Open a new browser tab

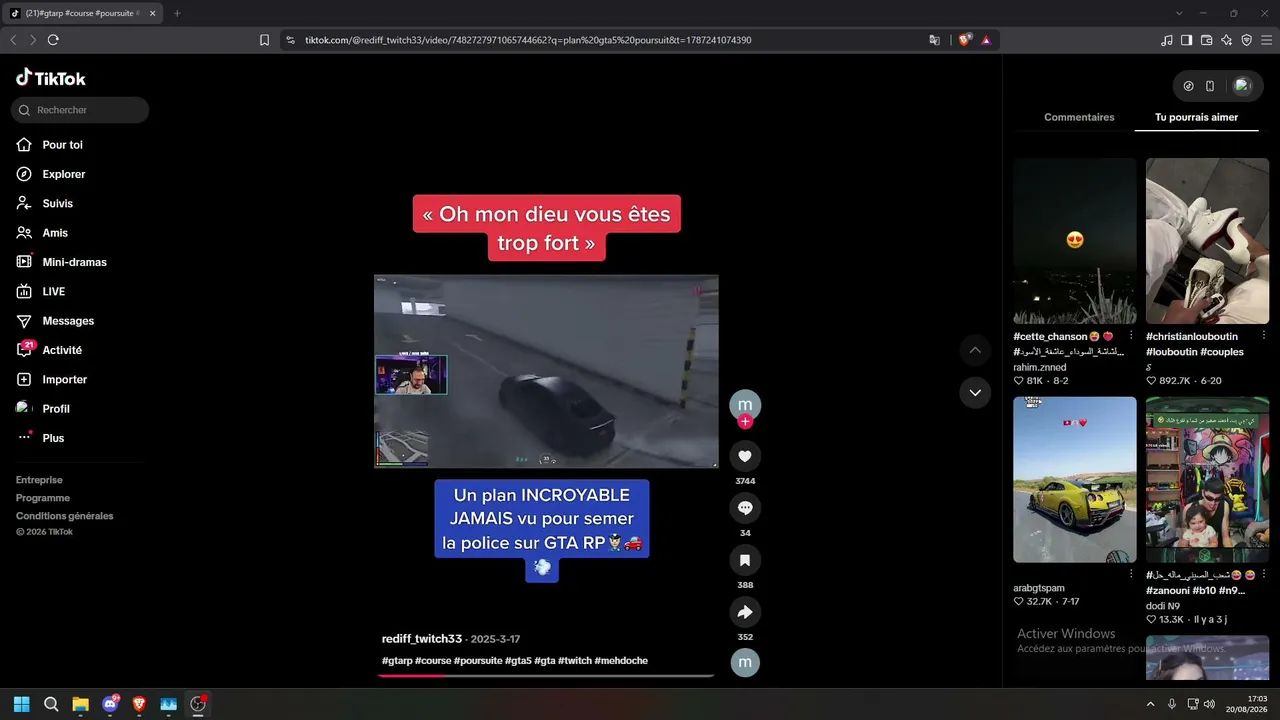click(177, 13)
